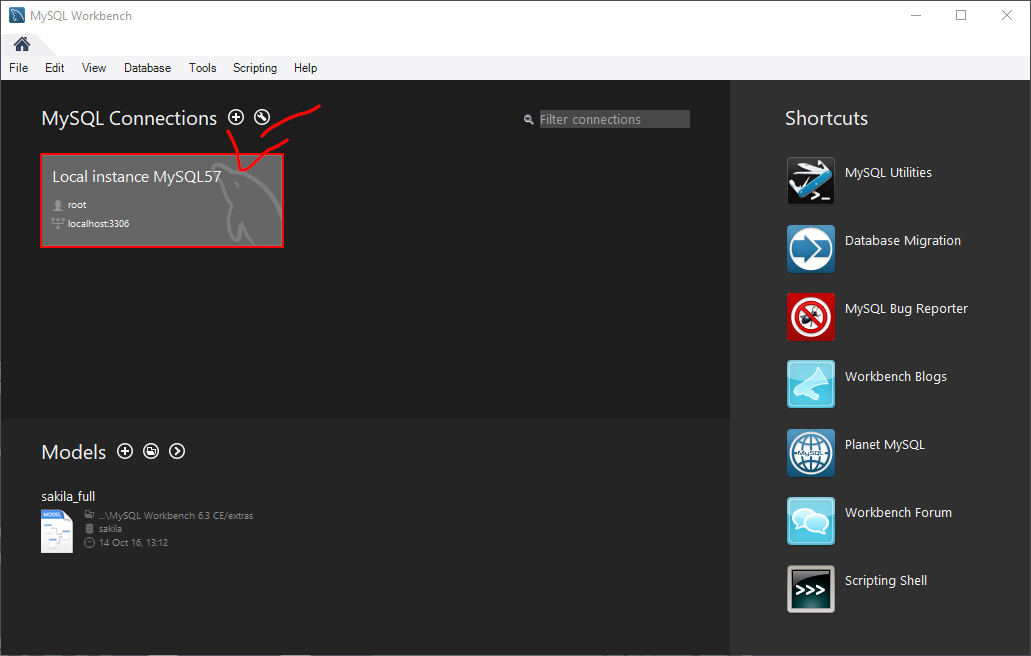Screen dimensions: 1031x656
Task: Open the Database menu
Action: [x=147, y=68]
